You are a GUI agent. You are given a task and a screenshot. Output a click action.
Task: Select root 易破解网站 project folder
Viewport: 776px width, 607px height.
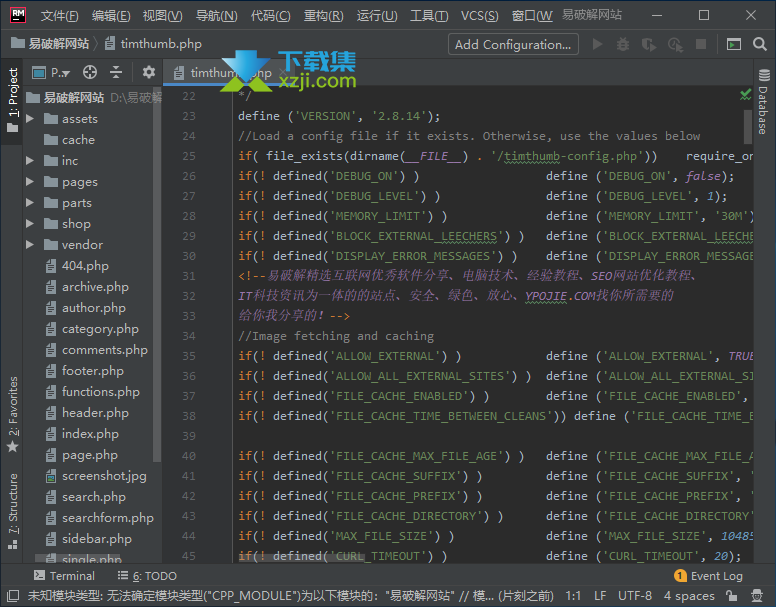73,98
